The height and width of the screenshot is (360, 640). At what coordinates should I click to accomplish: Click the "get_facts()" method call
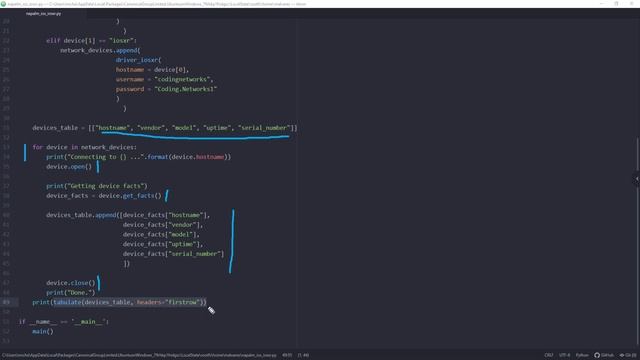coord(142,196)
